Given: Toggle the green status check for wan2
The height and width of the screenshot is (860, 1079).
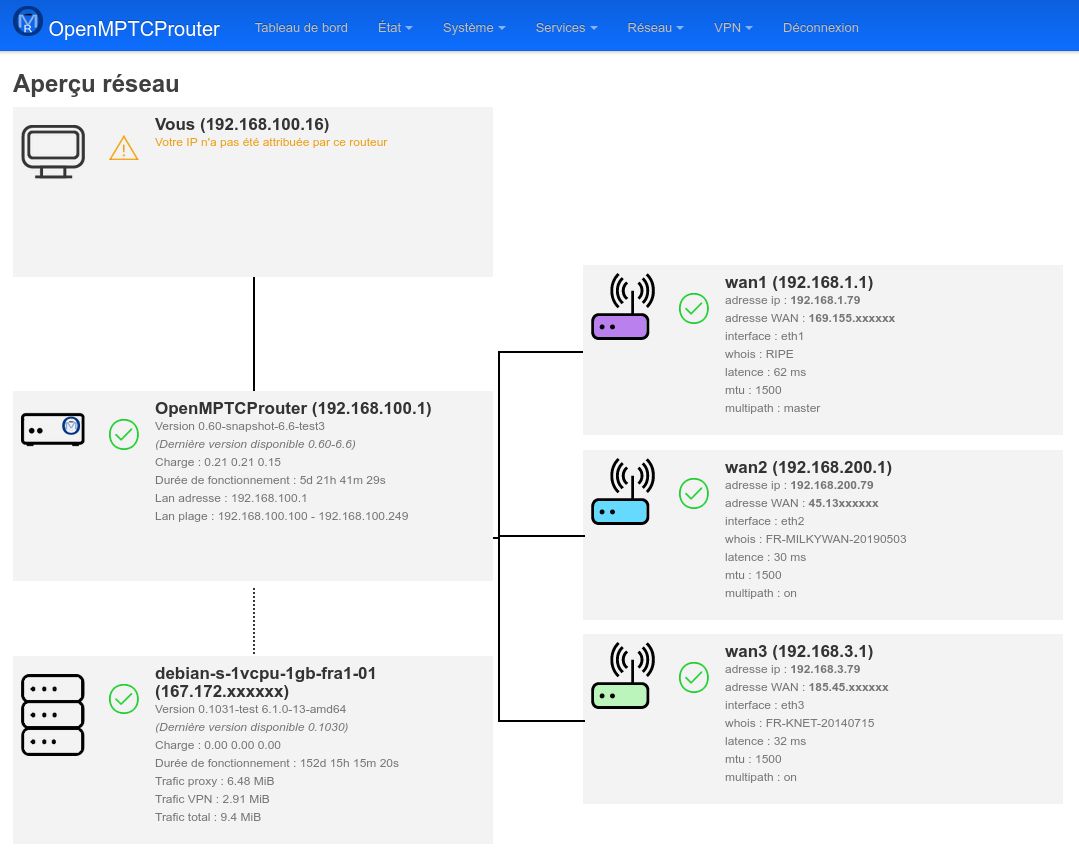Looking at the screenshot, I should click(693, 493).
